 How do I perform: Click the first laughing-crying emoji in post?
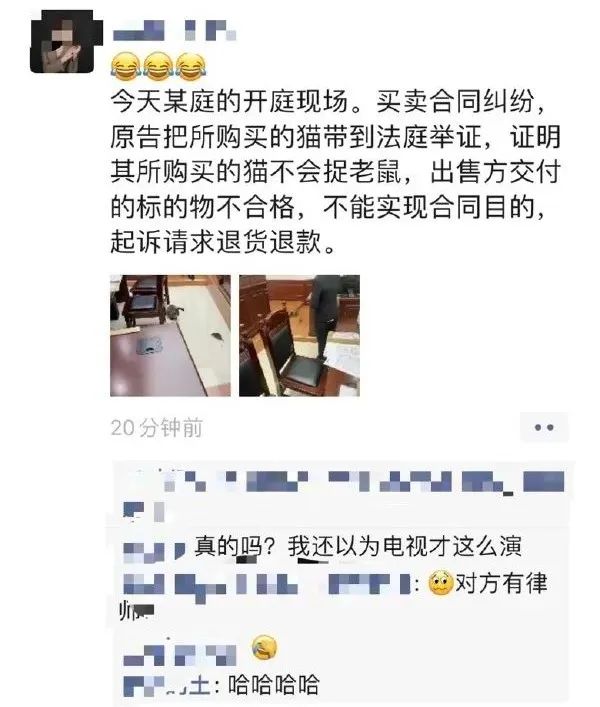126,67
